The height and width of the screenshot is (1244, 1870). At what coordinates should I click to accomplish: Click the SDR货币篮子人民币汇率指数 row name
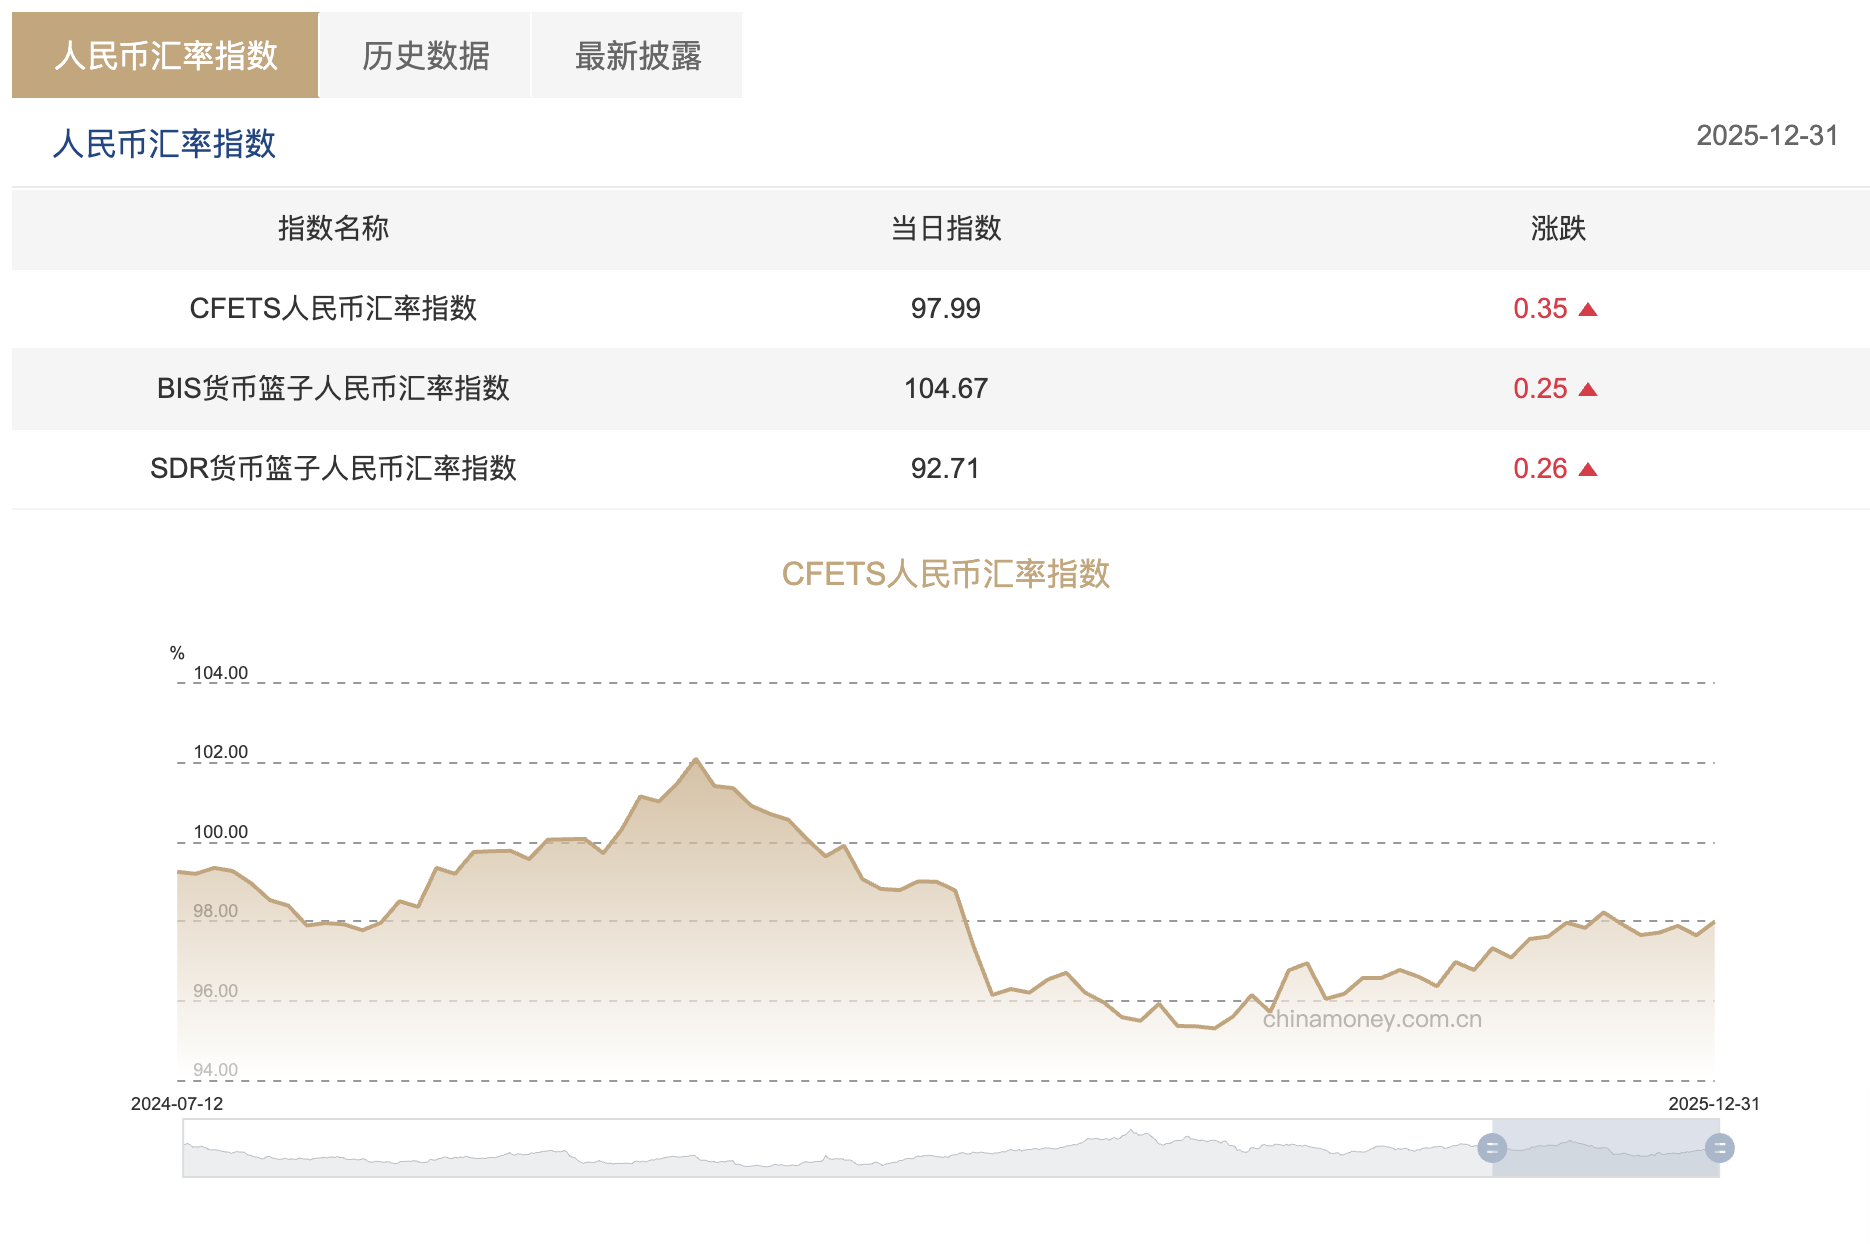click(x=334, y=467)
